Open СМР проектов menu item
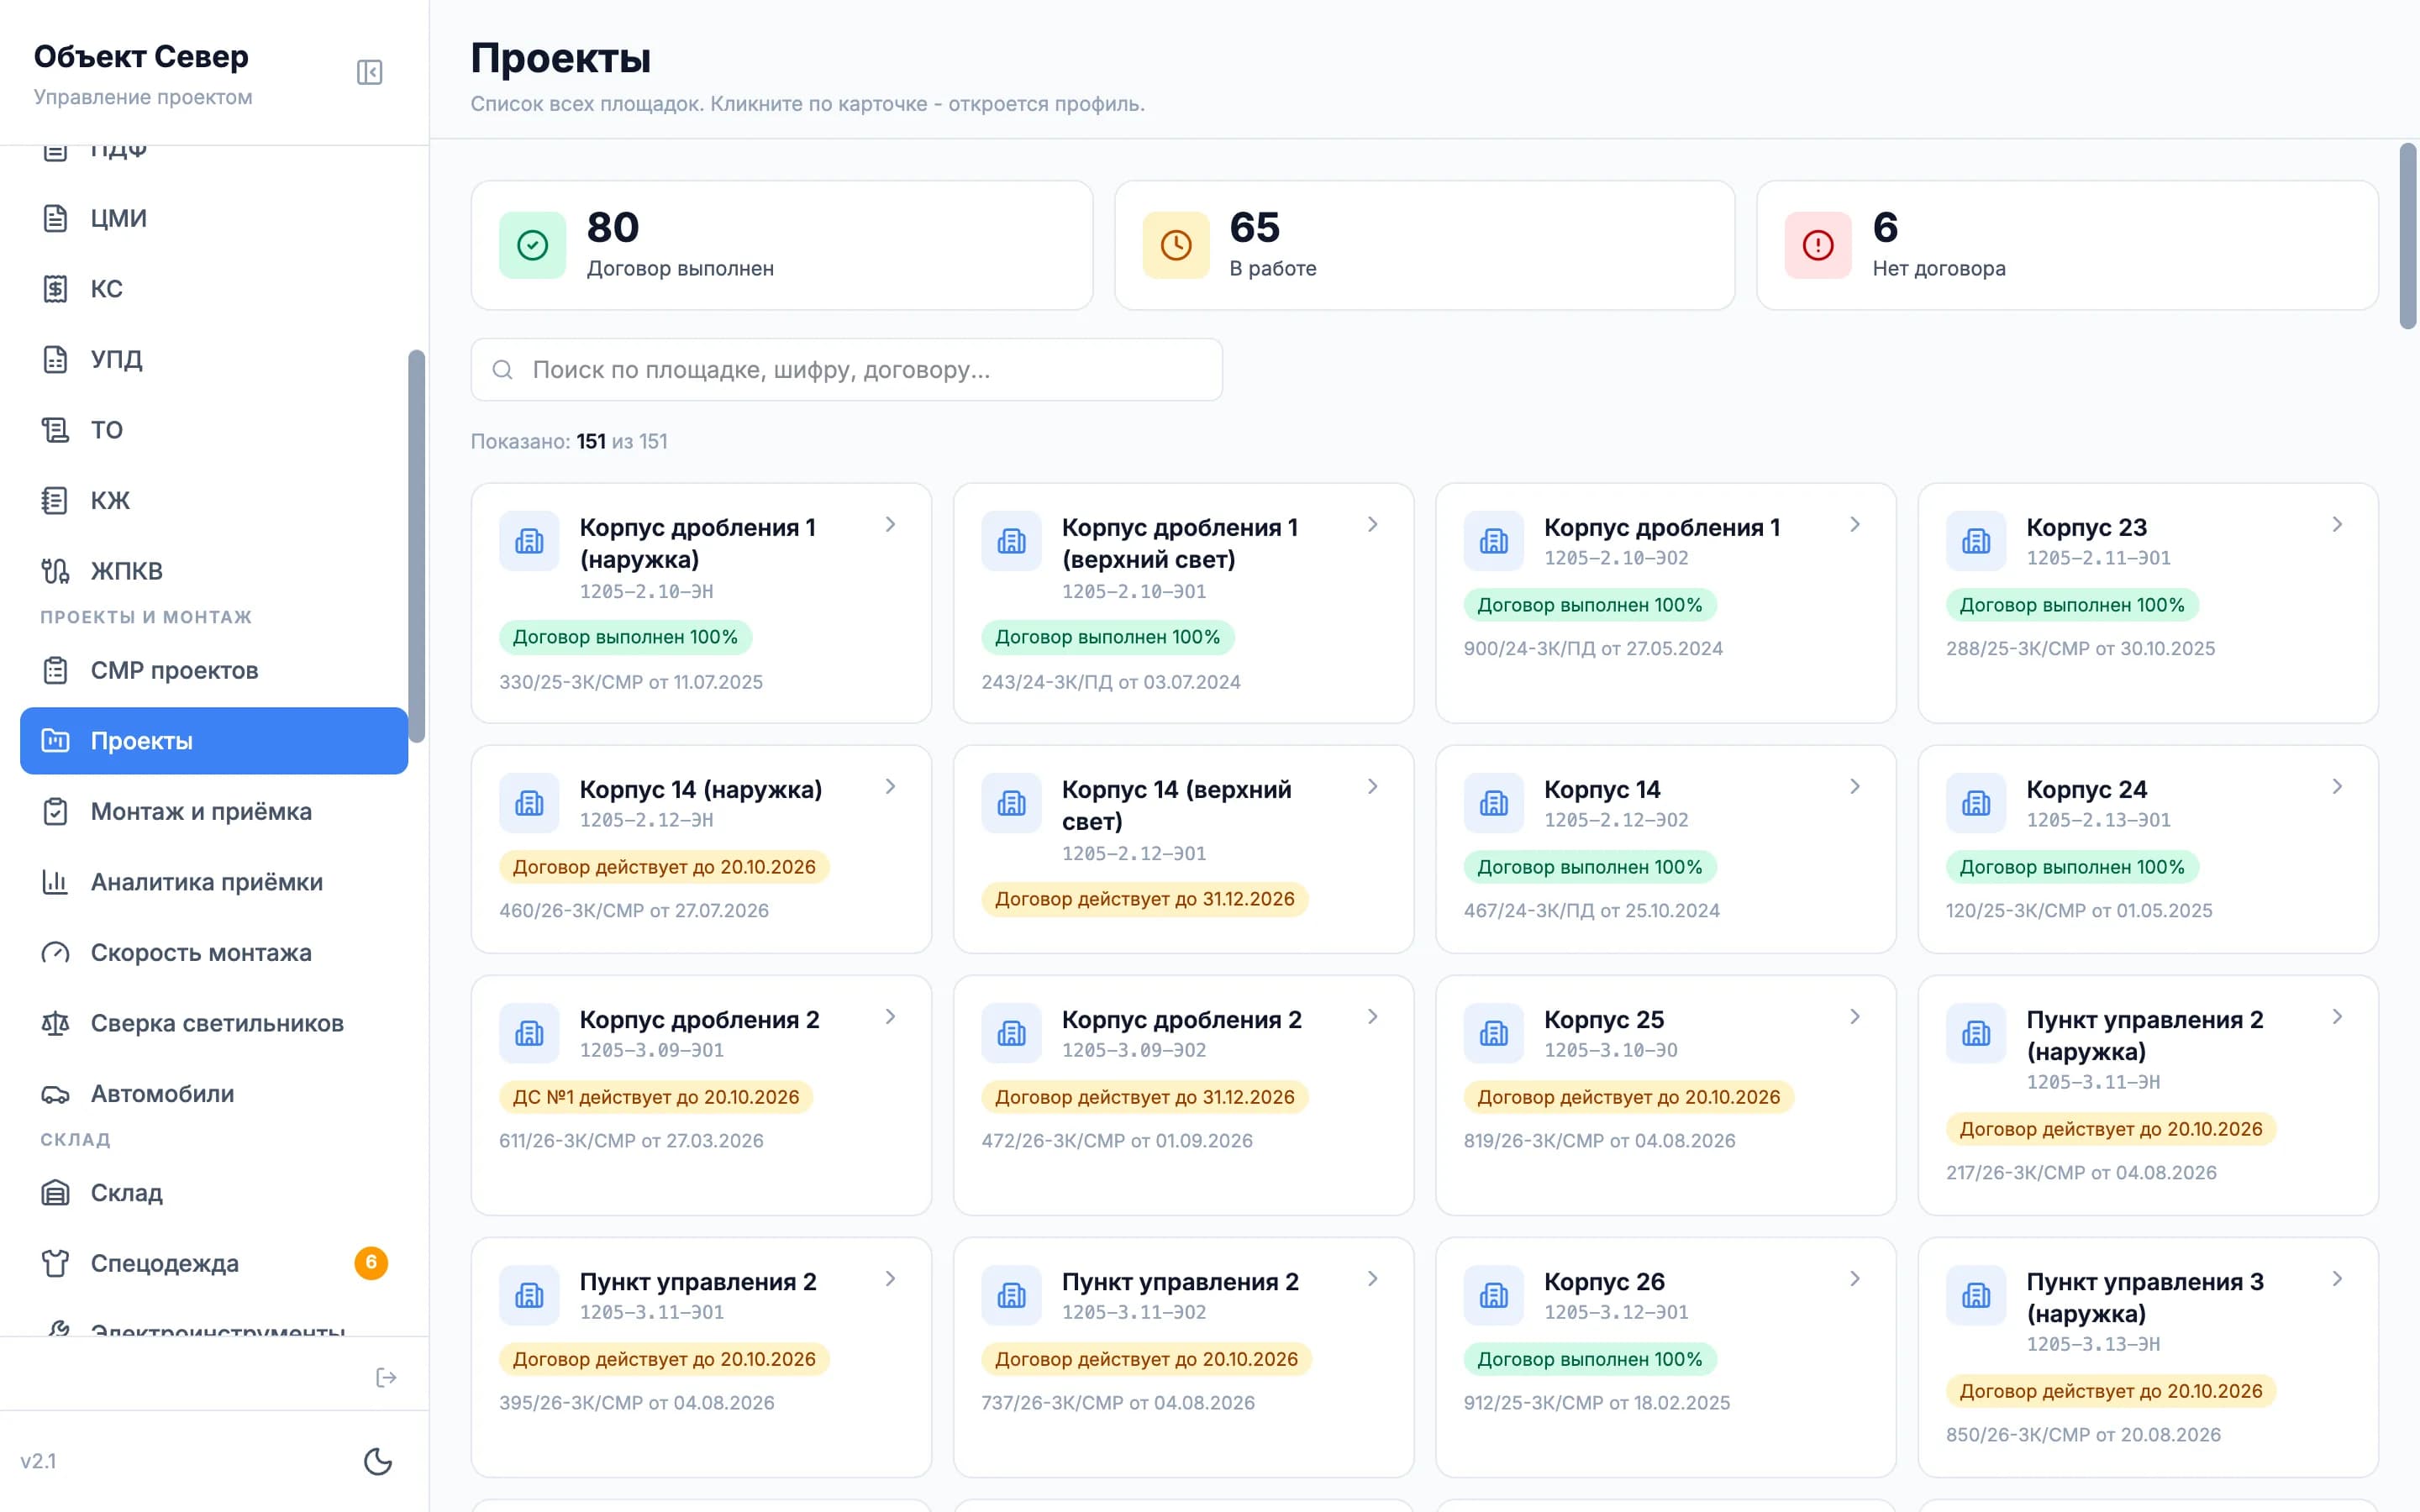The image size is (2420, 1512). [214, 670]
